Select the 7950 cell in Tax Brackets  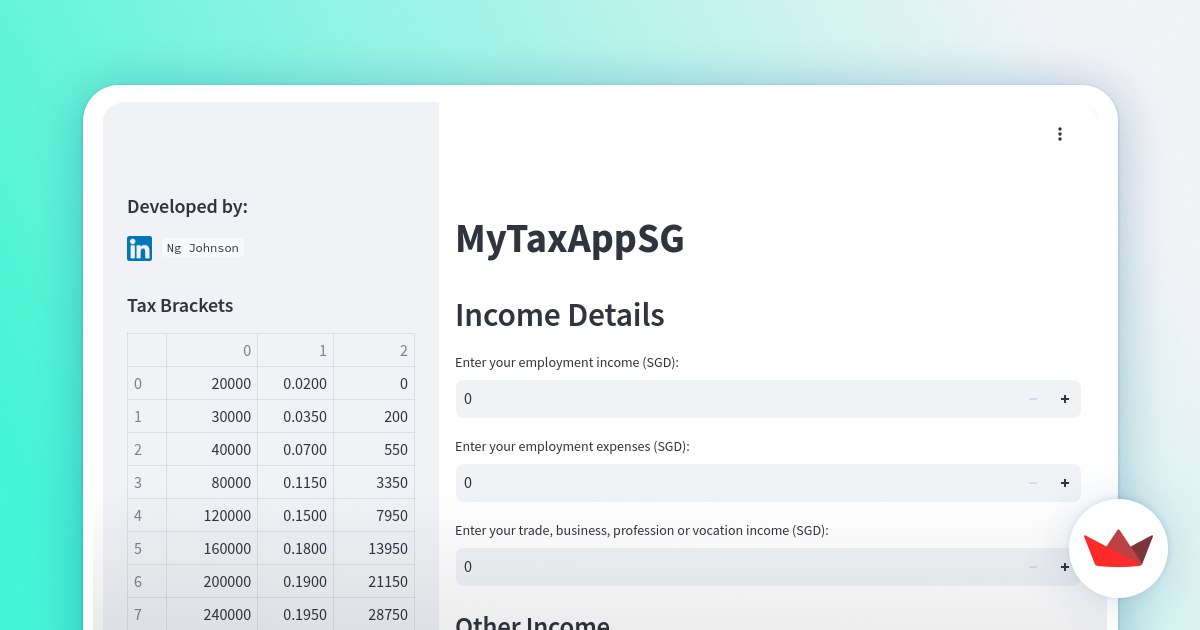pos(374,516)
